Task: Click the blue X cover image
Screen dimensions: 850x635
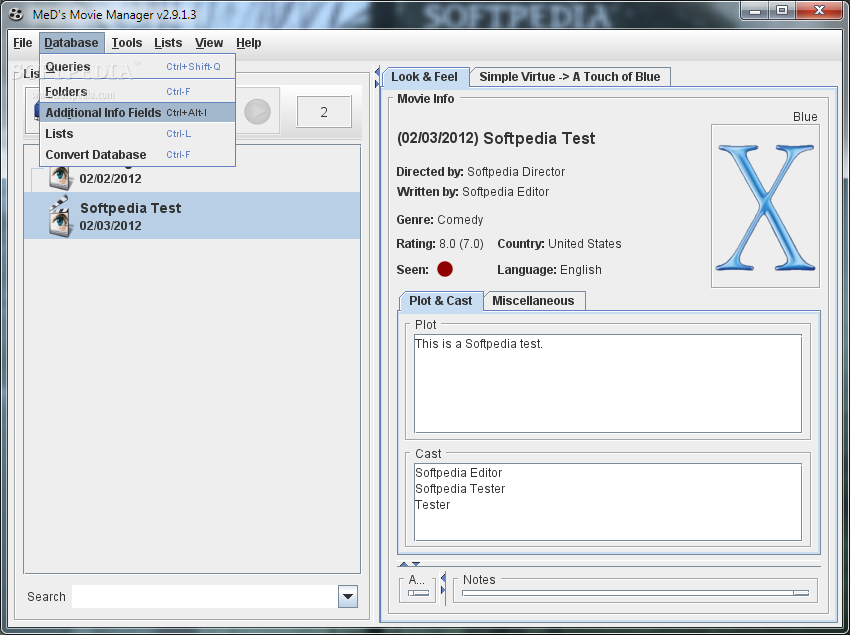Action: 765,207
